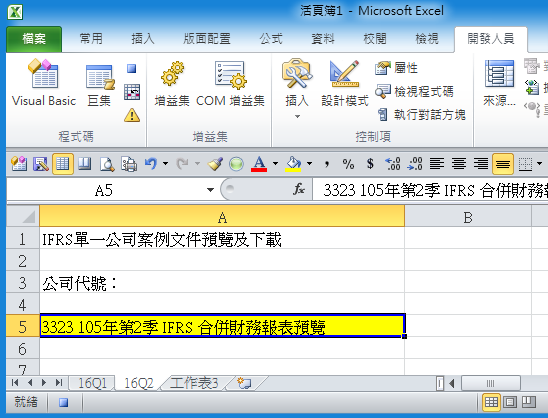Apply comma style format
548x418 pixels.
tap(327, 164)
